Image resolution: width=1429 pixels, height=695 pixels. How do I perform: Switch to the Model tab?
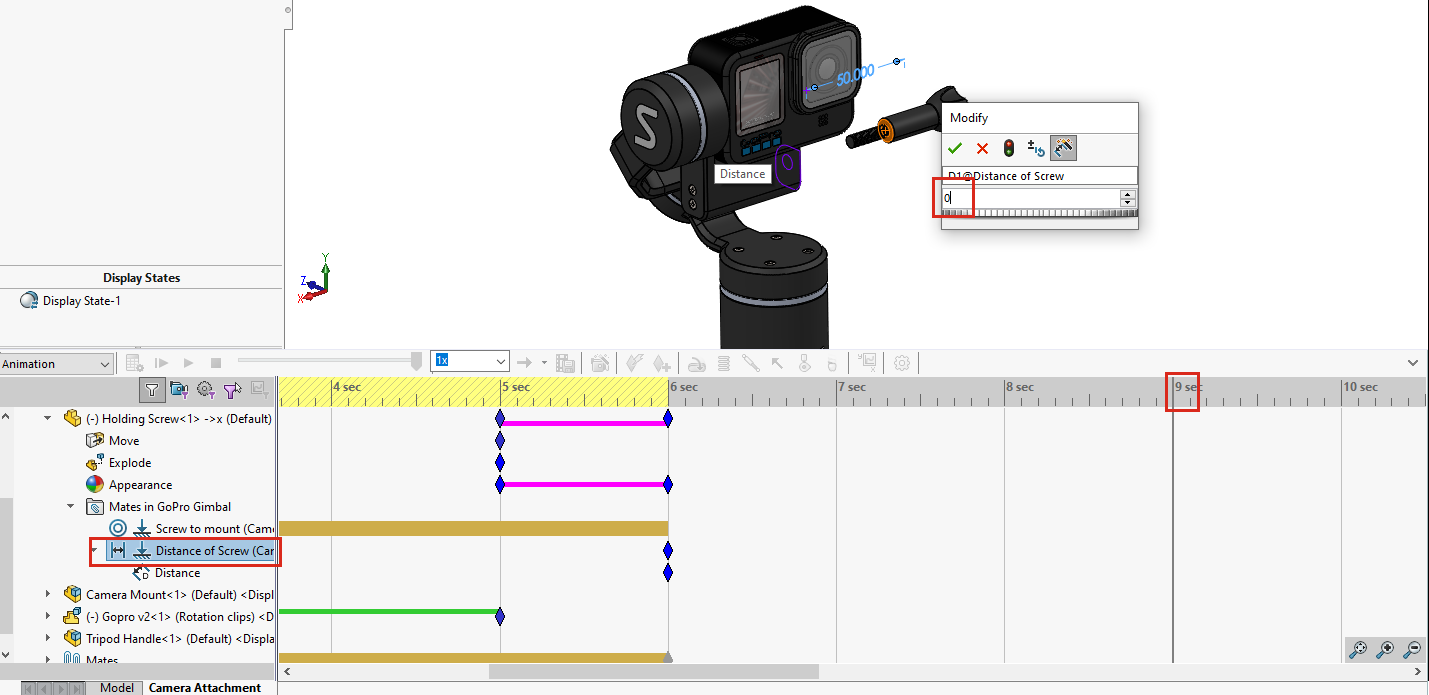(117, 688)
